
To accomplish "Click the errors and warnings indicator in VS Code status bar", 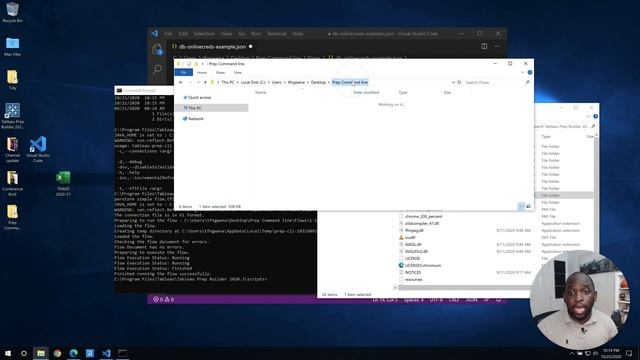I will (x=163, y=300).
